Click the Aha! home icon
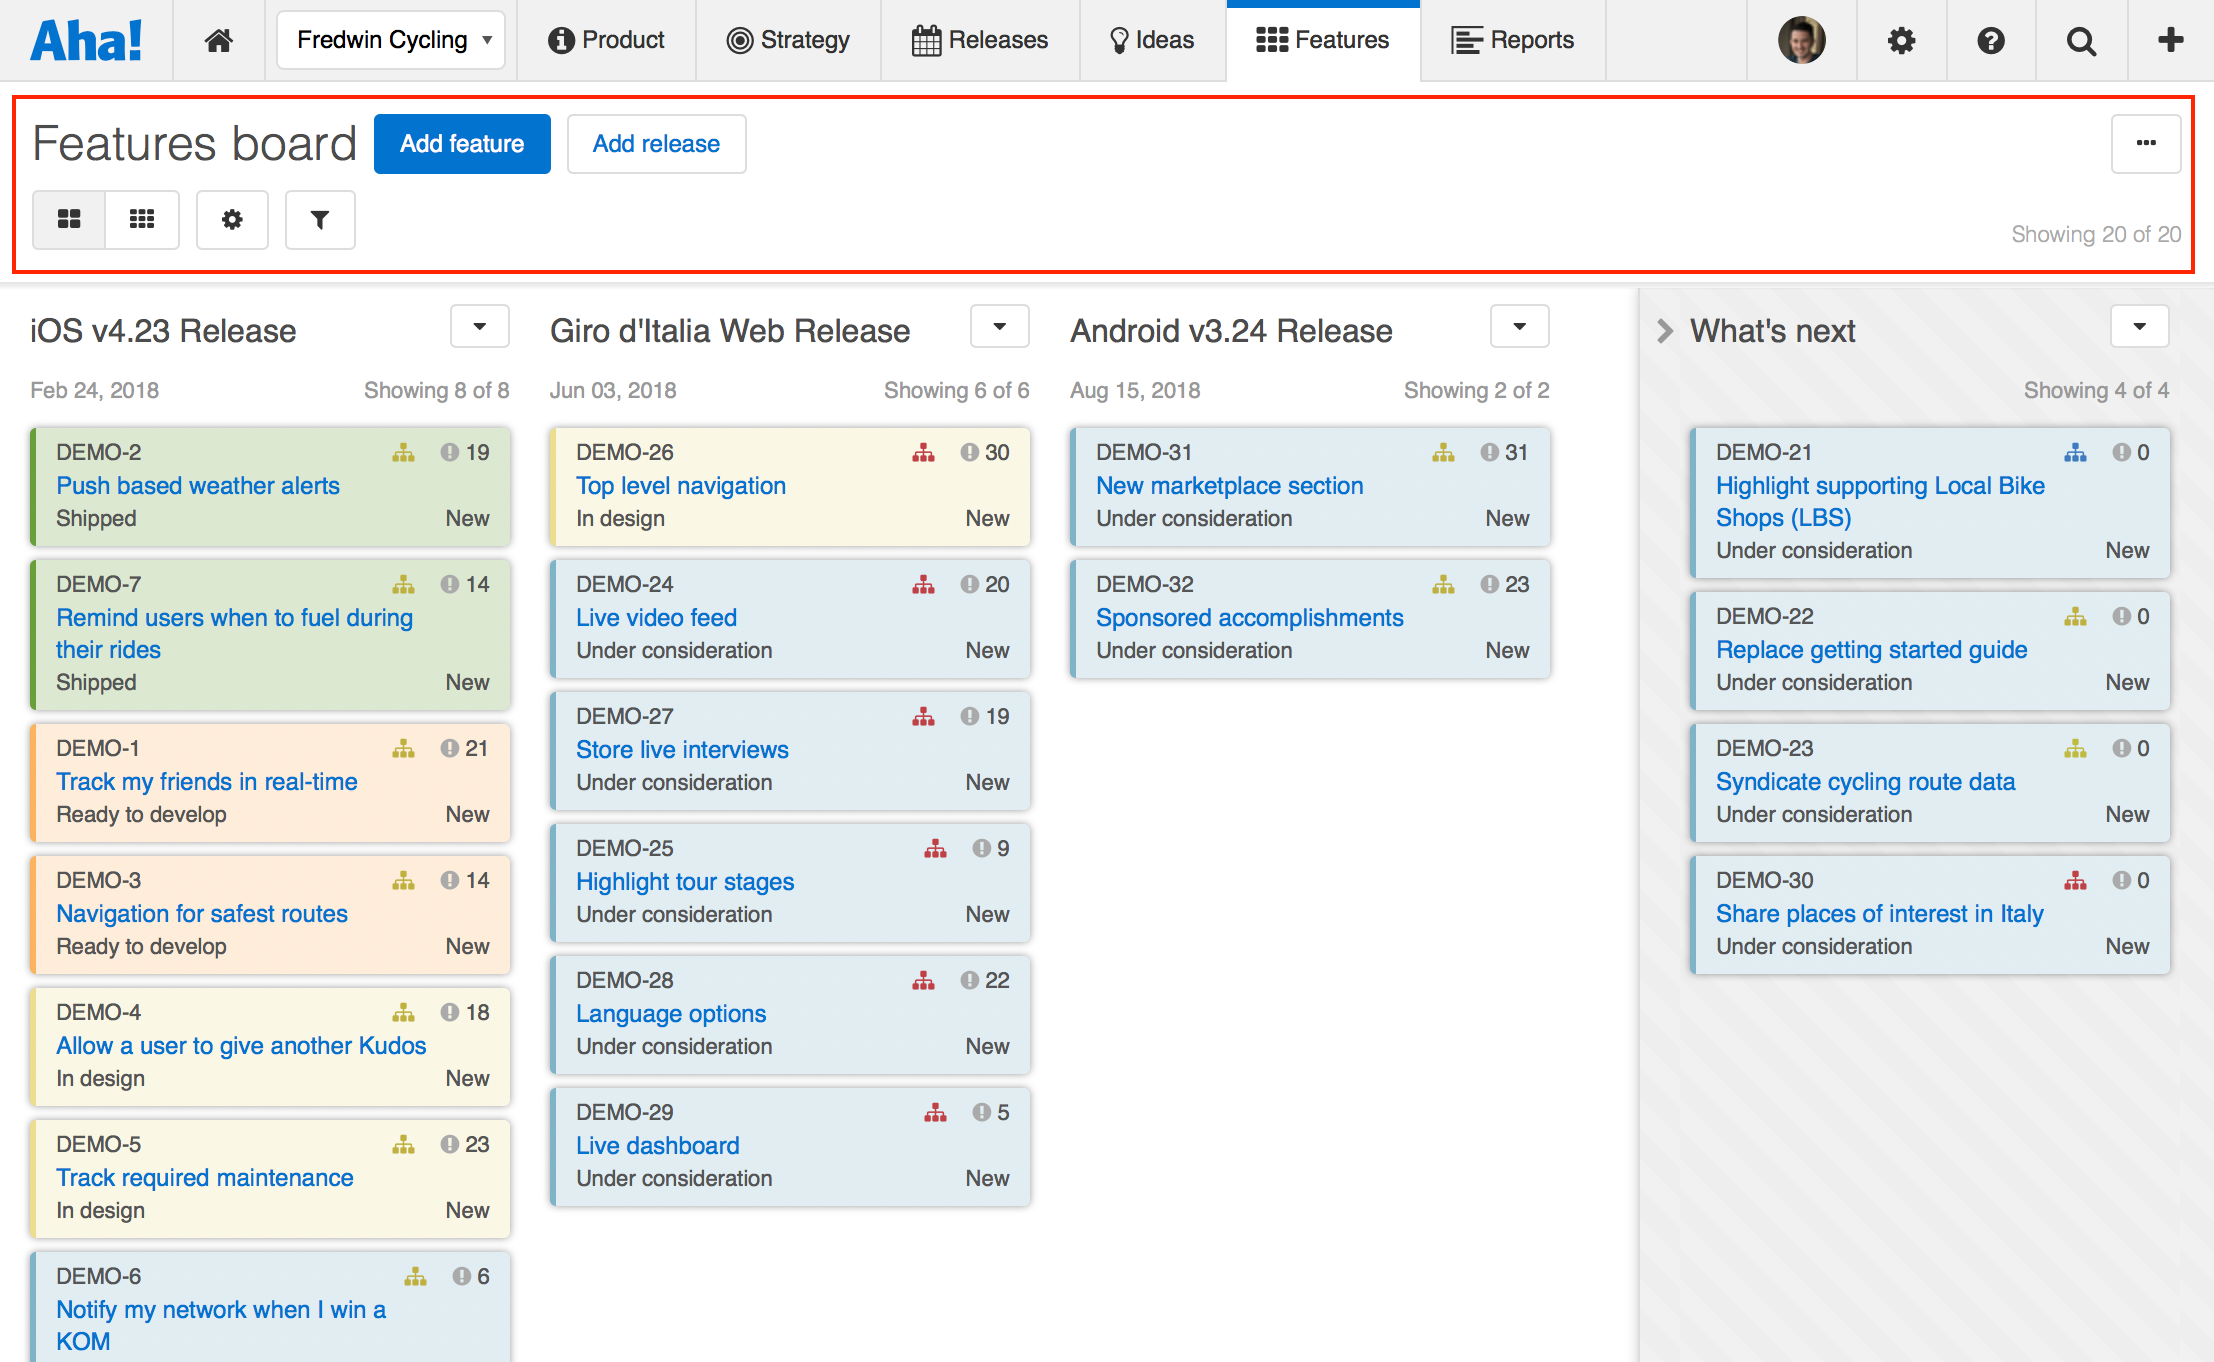Image resolution: width=2214 pixels, height=1362 pixels. 218,40
